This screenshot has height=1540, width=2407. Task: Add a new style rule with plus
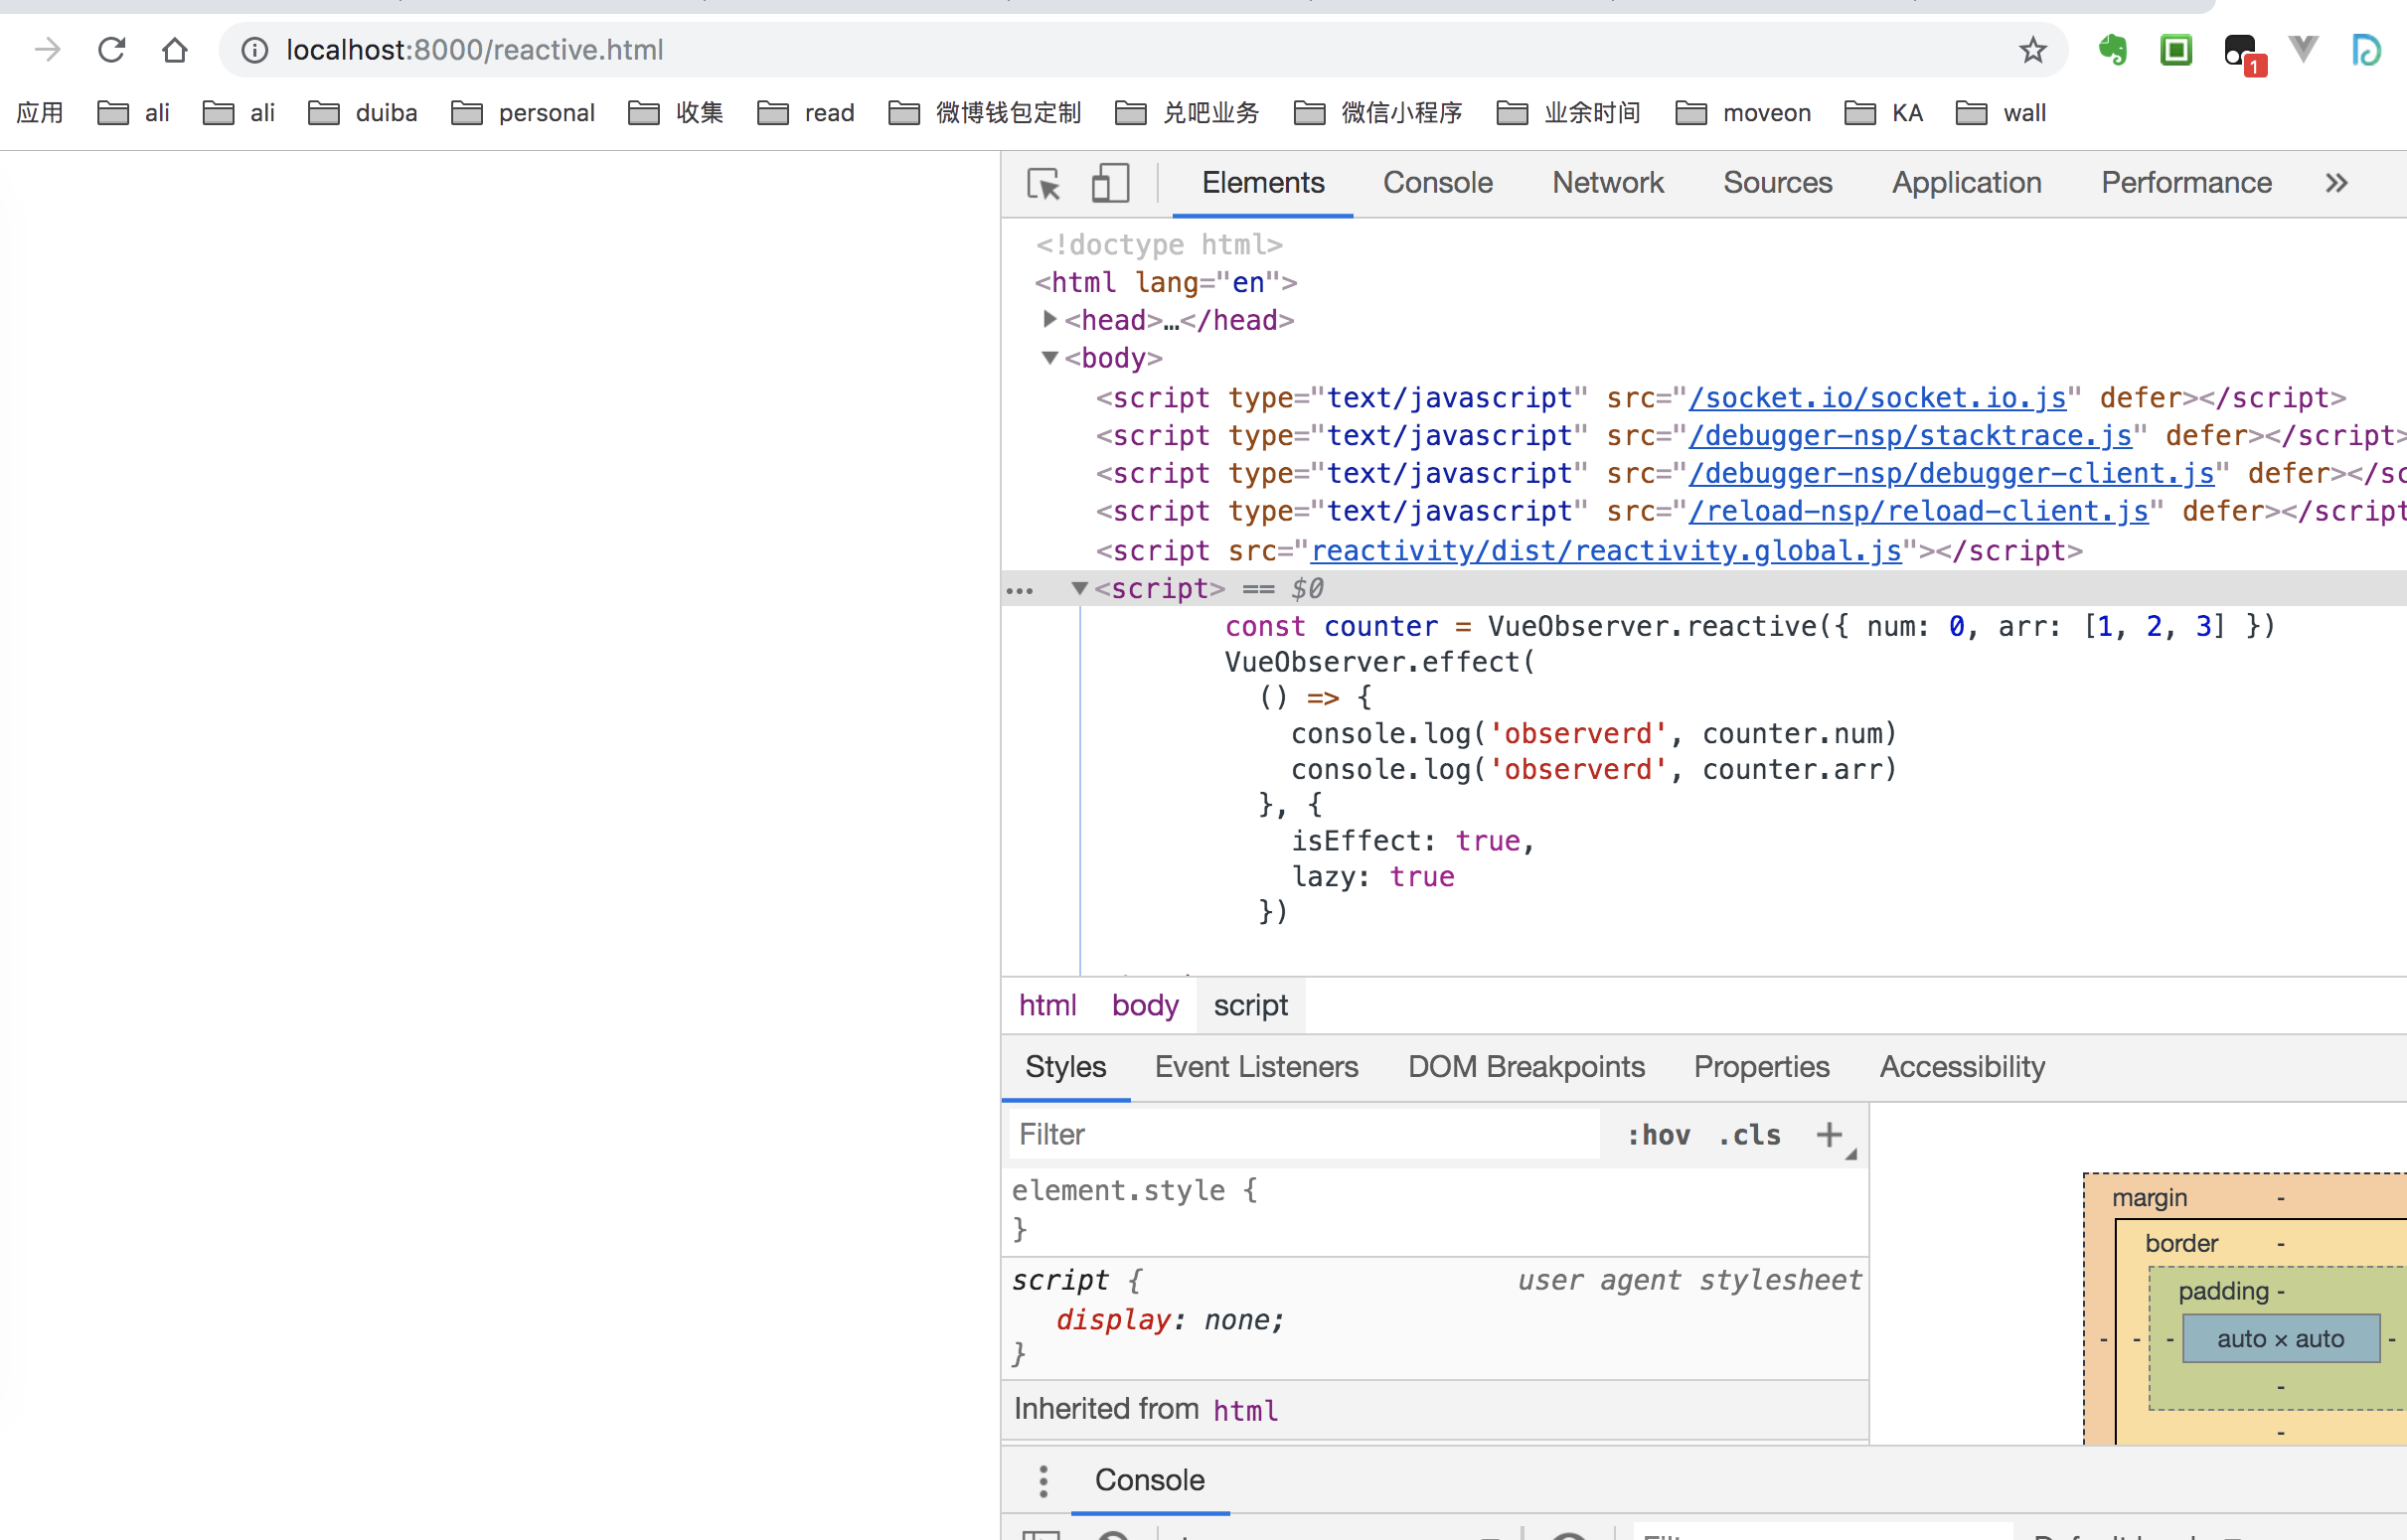(1829, 1135)
